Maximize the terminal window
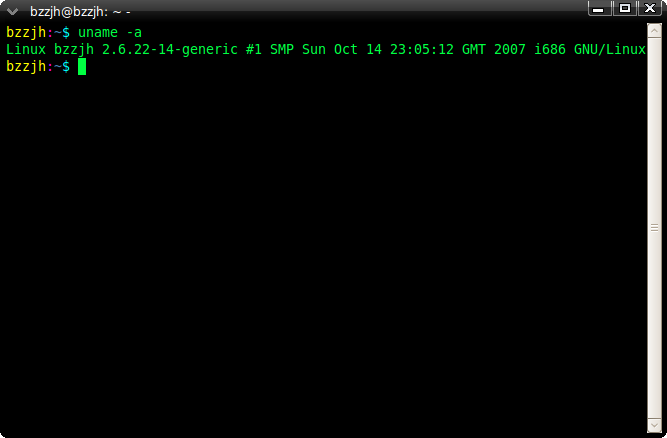667x438 pixels. (x=624, y=9)
